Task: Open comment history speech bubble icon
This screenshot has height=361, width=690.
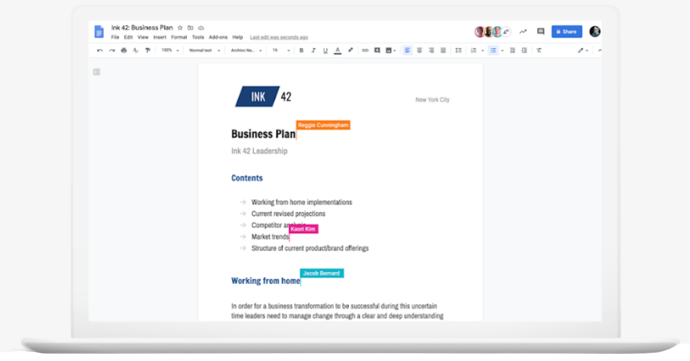Action: (x=541, y=31)
